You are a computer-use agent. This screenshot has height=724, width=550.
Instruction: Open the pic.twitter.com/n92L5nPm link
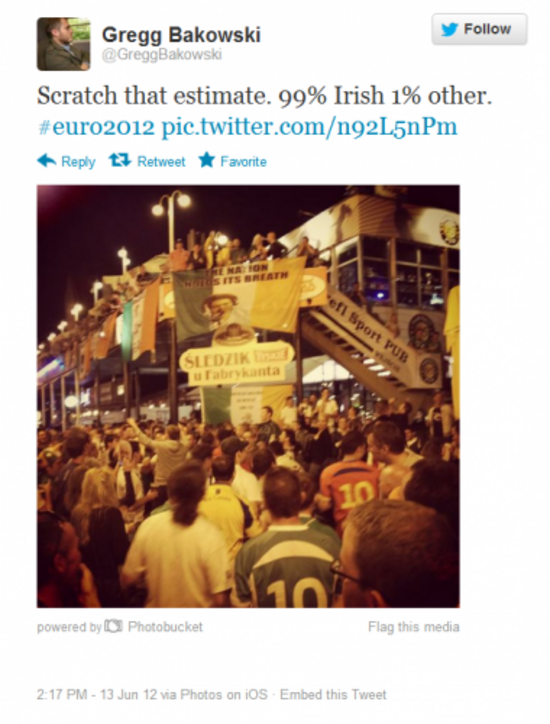point(309,127)
